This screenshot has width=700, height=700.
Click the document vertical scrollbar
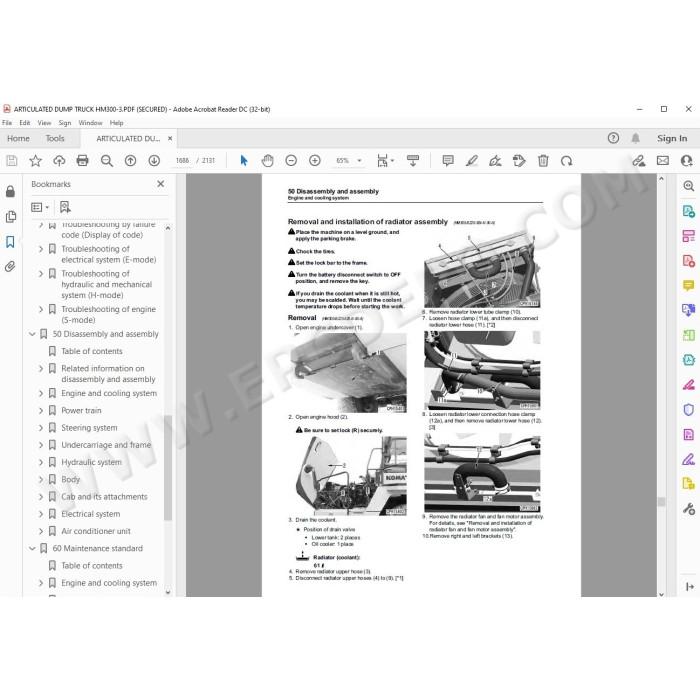point(661,385)
